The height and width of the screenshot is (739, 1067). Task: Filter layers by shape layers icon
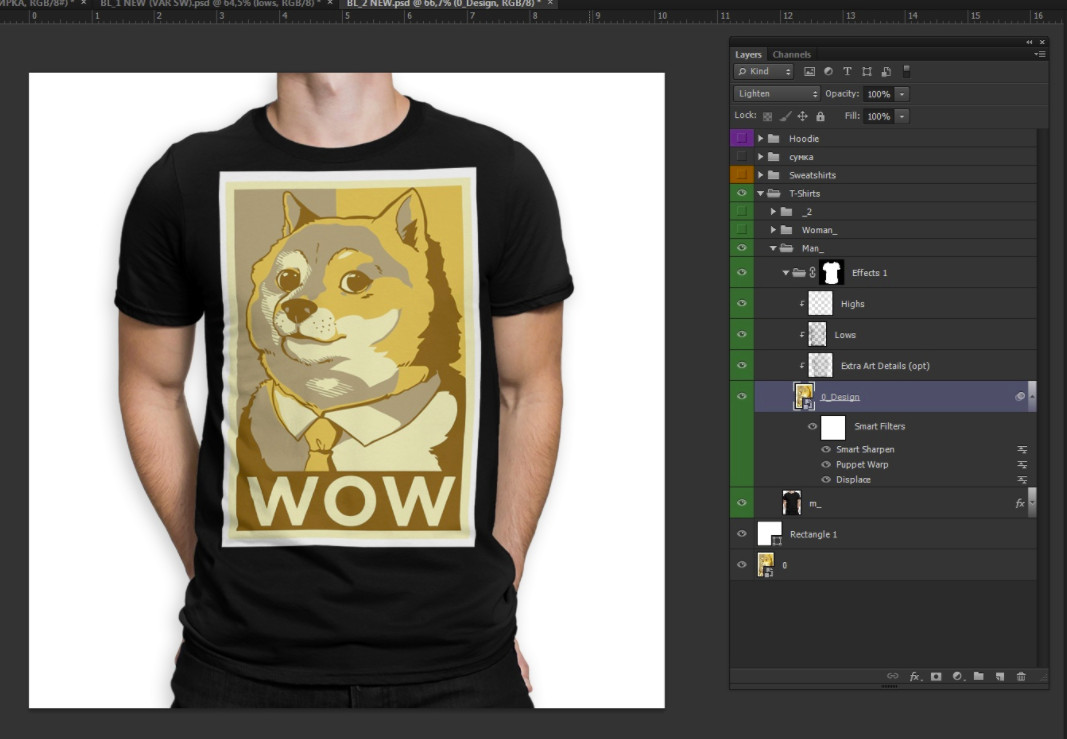[x=867, y=71]
